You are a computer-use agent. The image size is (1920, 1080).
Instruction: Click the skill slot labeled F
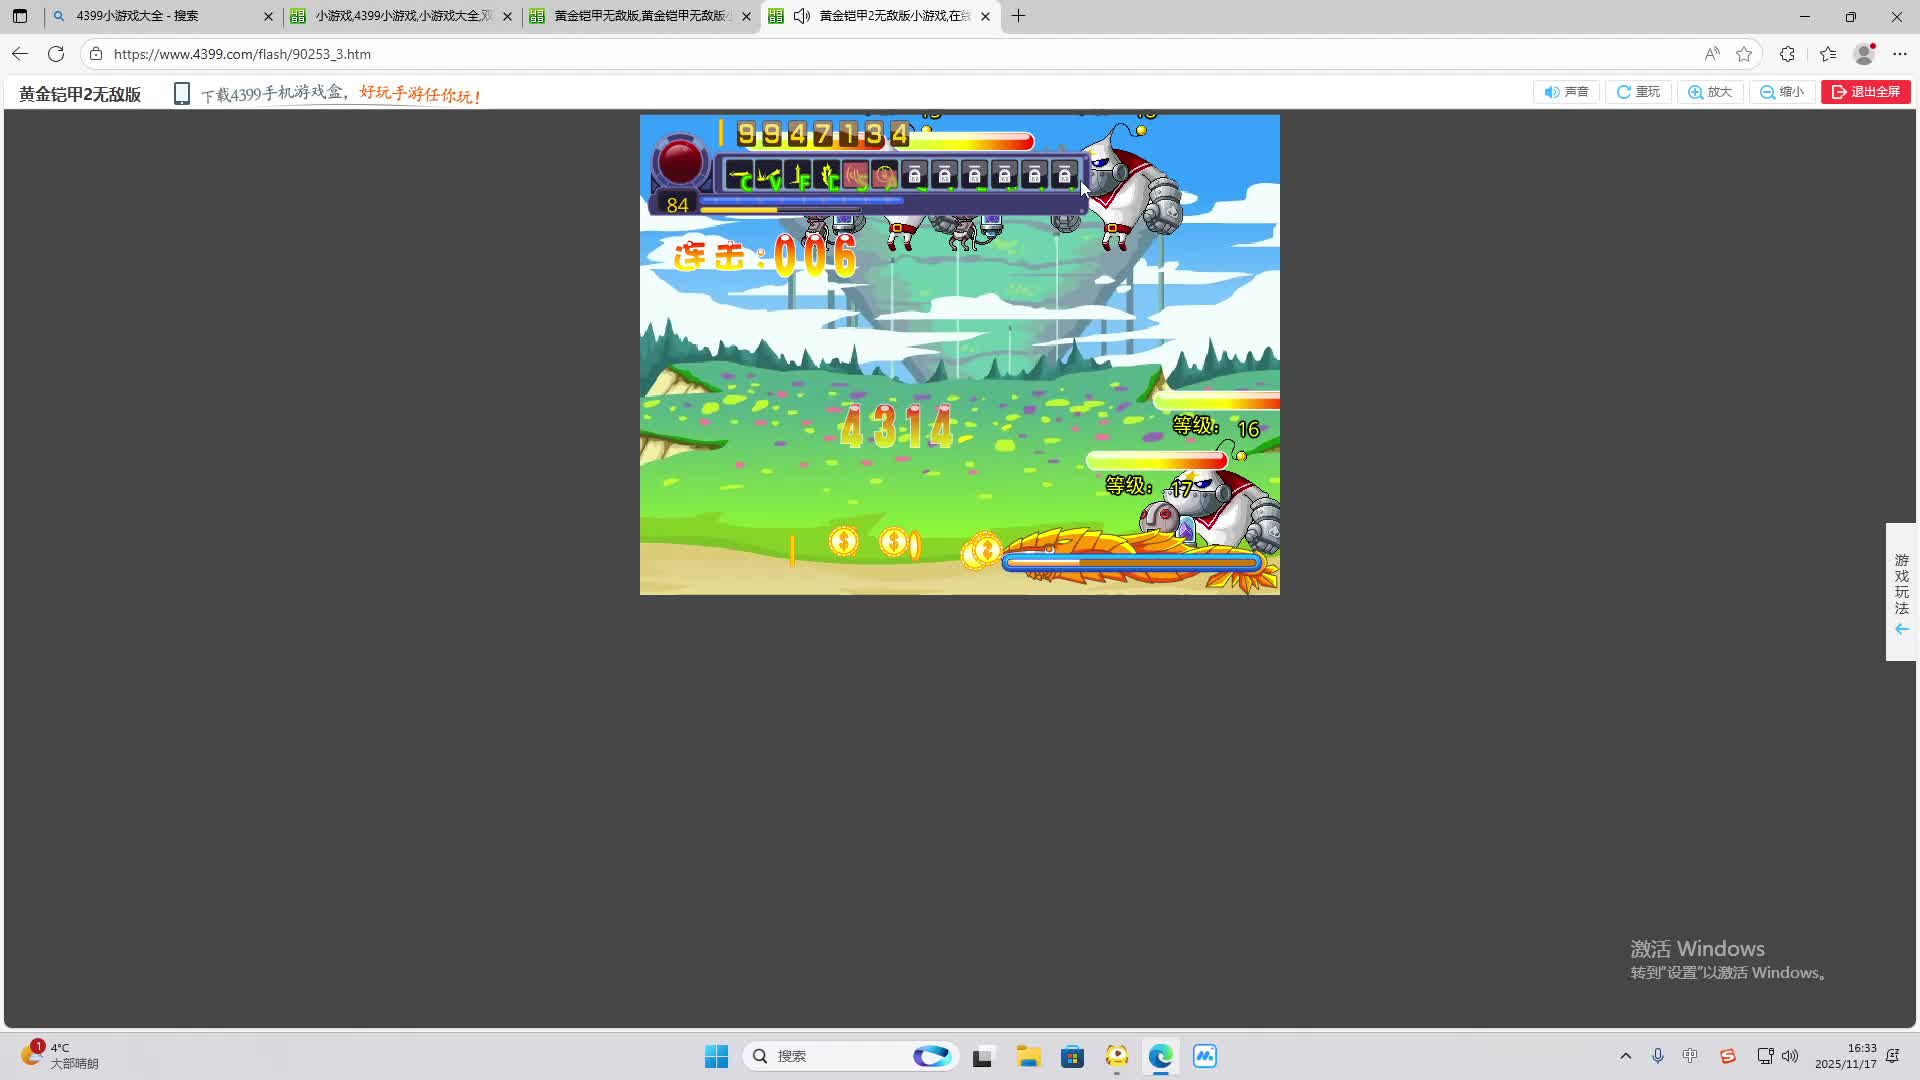coord(798,177)
